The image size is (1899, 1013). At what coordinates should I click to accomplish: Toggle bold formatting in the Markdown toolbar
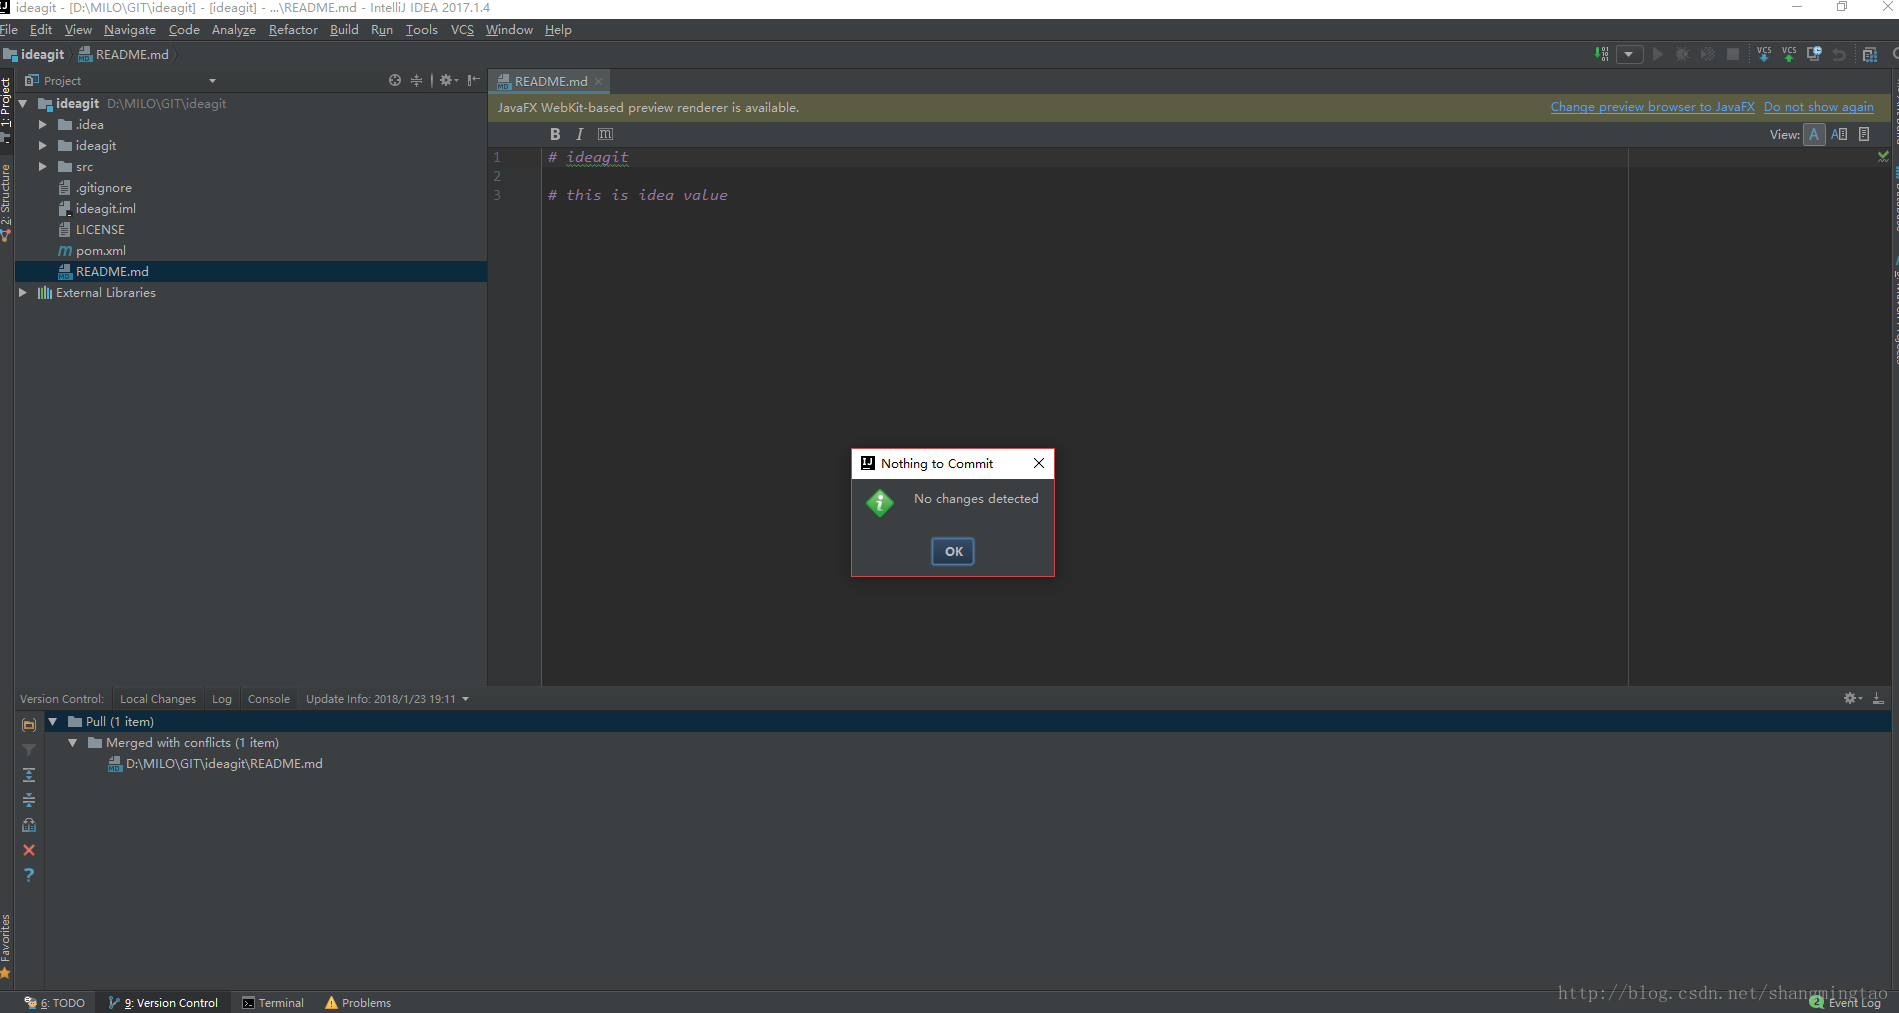555,134
